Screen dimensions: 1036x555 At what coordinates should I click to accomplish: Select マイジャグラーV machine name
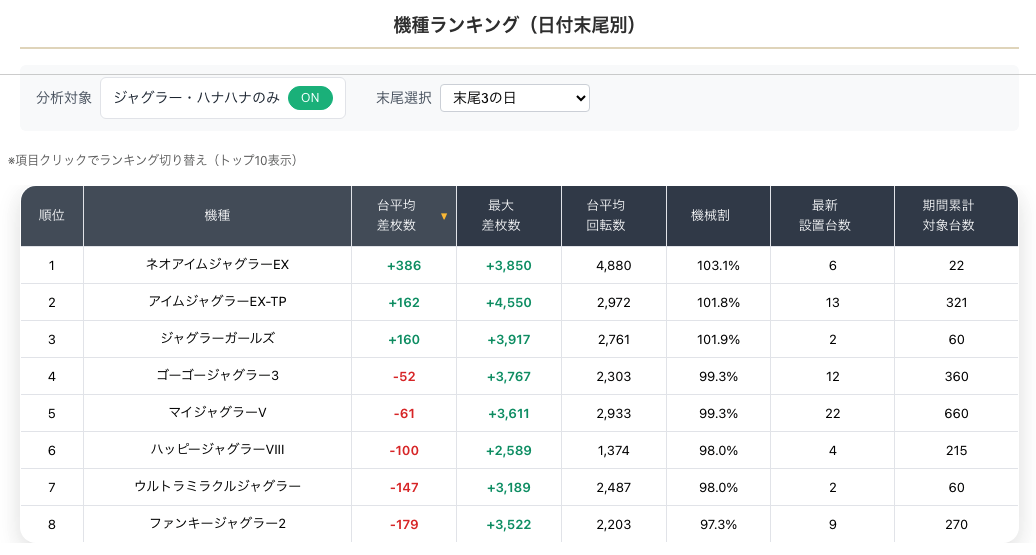pos(217,413)
